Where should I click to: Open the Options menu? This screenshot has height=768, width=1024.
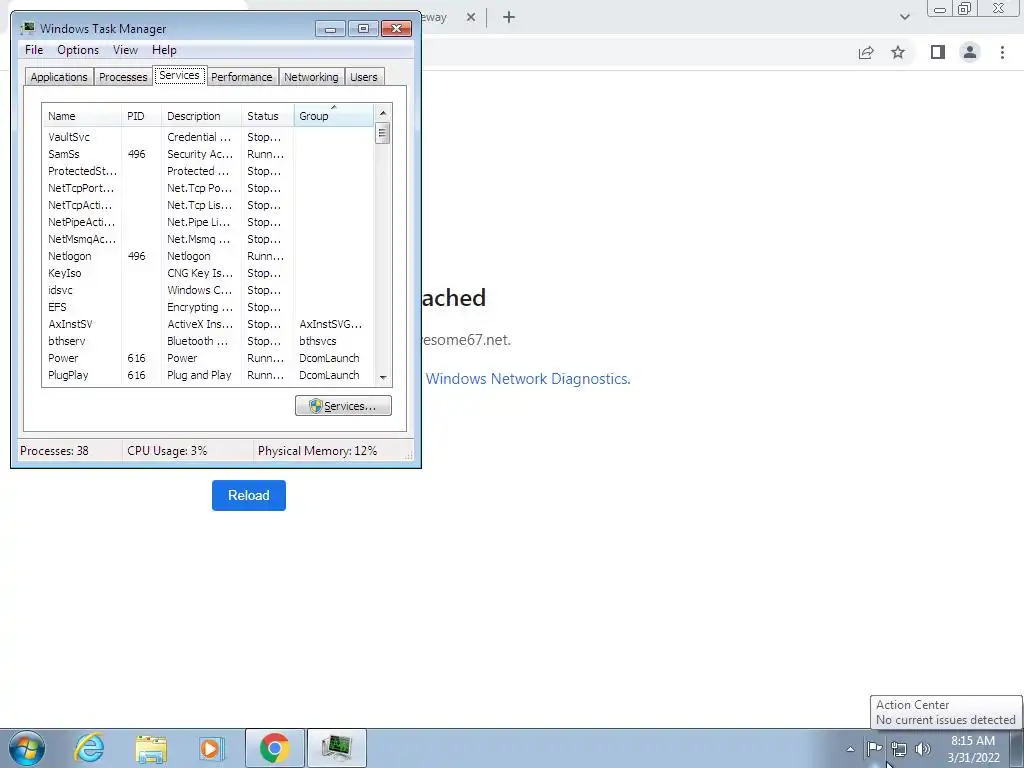pos(78,50)
